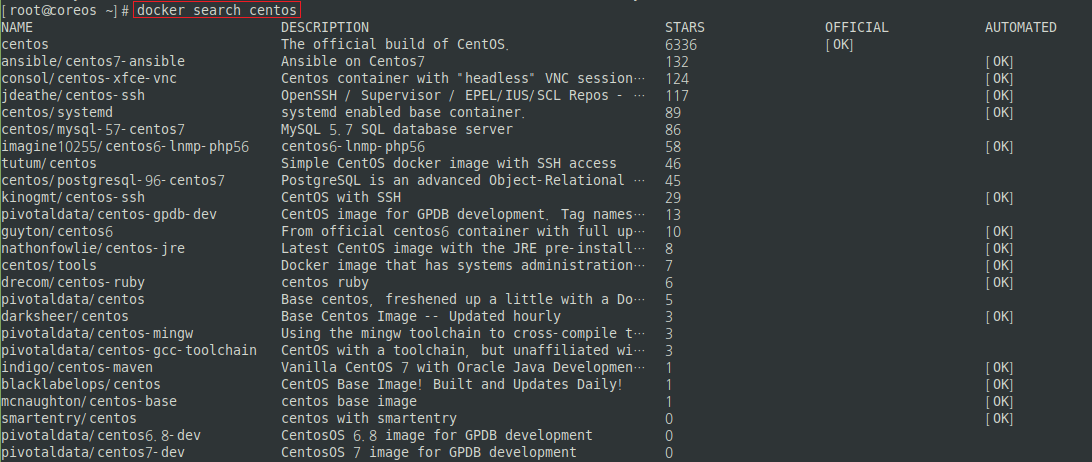Click the pivotaldata/centos7-dev entry
This screenshot has height=462, width=1092.
click(x=93, y=453)
